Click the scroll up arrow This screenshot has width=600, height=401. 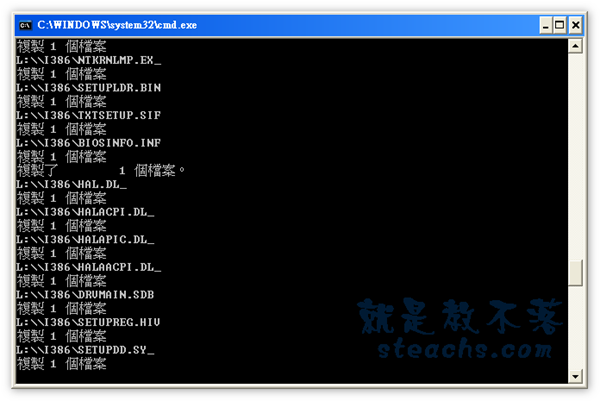pyautogui.click(x=575, y=46)
